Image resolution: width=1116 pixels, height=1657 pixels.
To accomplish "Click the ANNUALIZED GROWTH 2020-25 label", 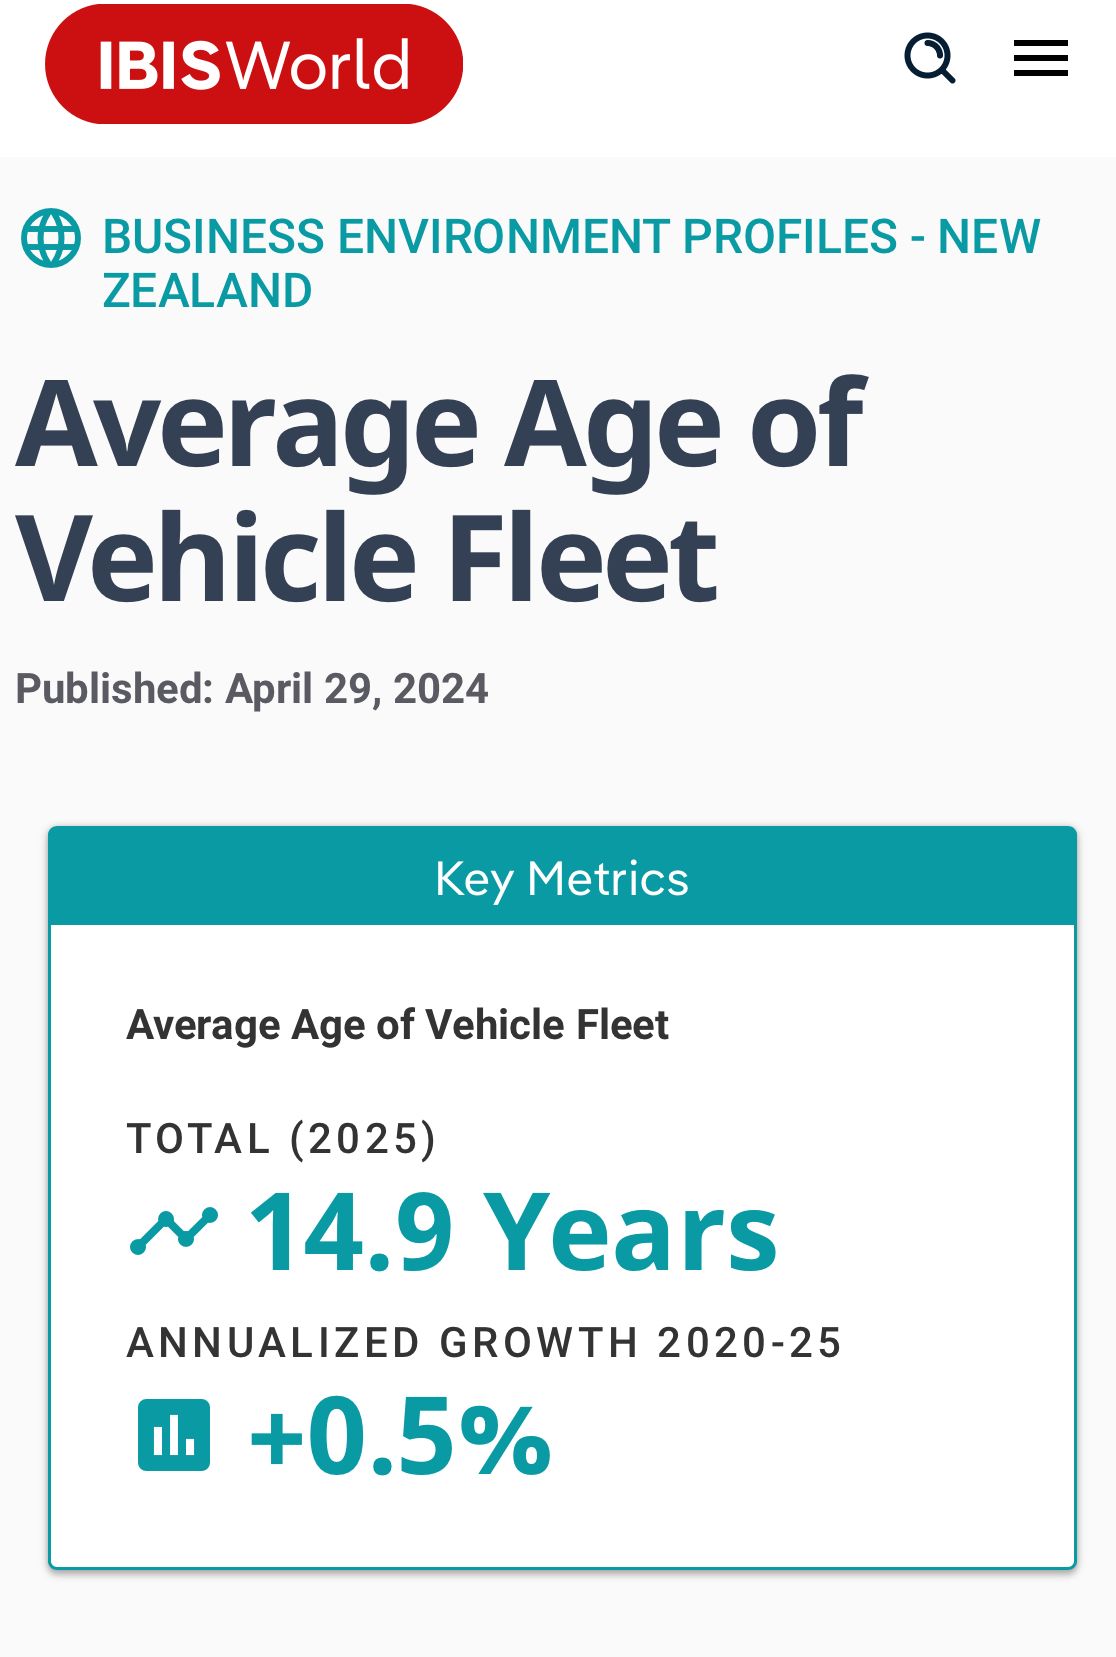I will pos(485,1343).
